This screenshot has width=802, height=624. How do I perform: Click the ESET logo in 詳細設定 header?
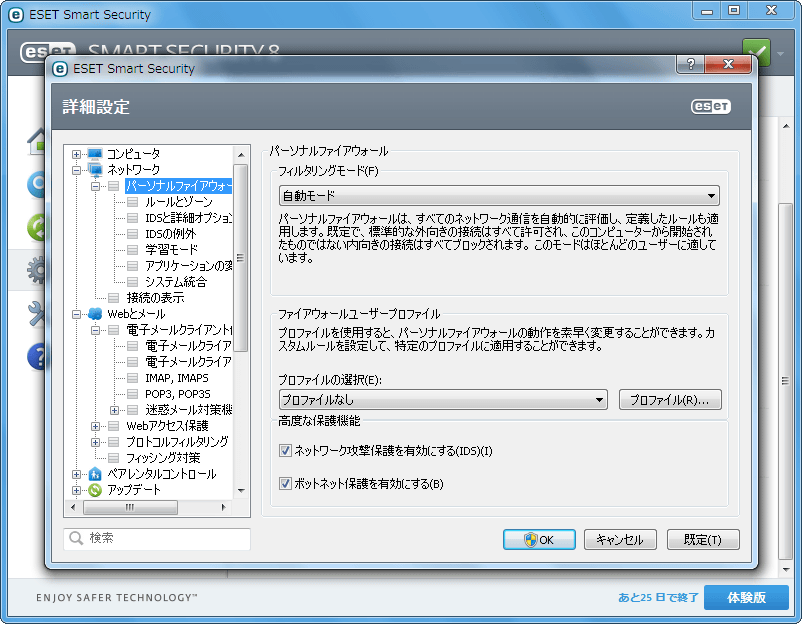point(710,106)
